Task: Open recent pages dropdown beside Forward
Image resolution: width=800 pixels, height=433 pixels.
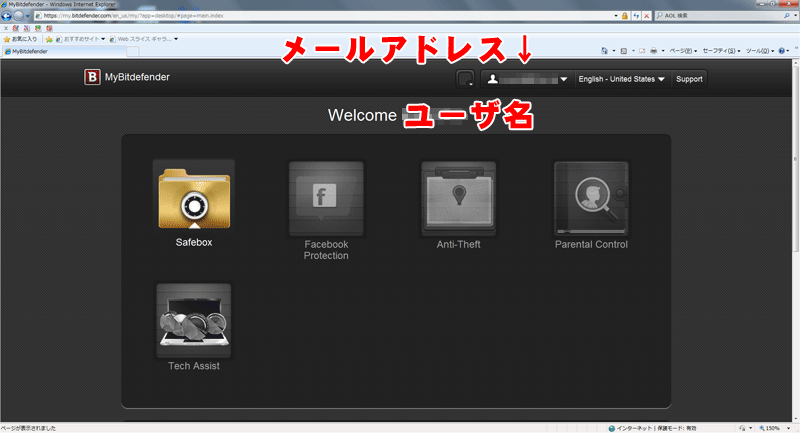Action: tap(28, 16)
